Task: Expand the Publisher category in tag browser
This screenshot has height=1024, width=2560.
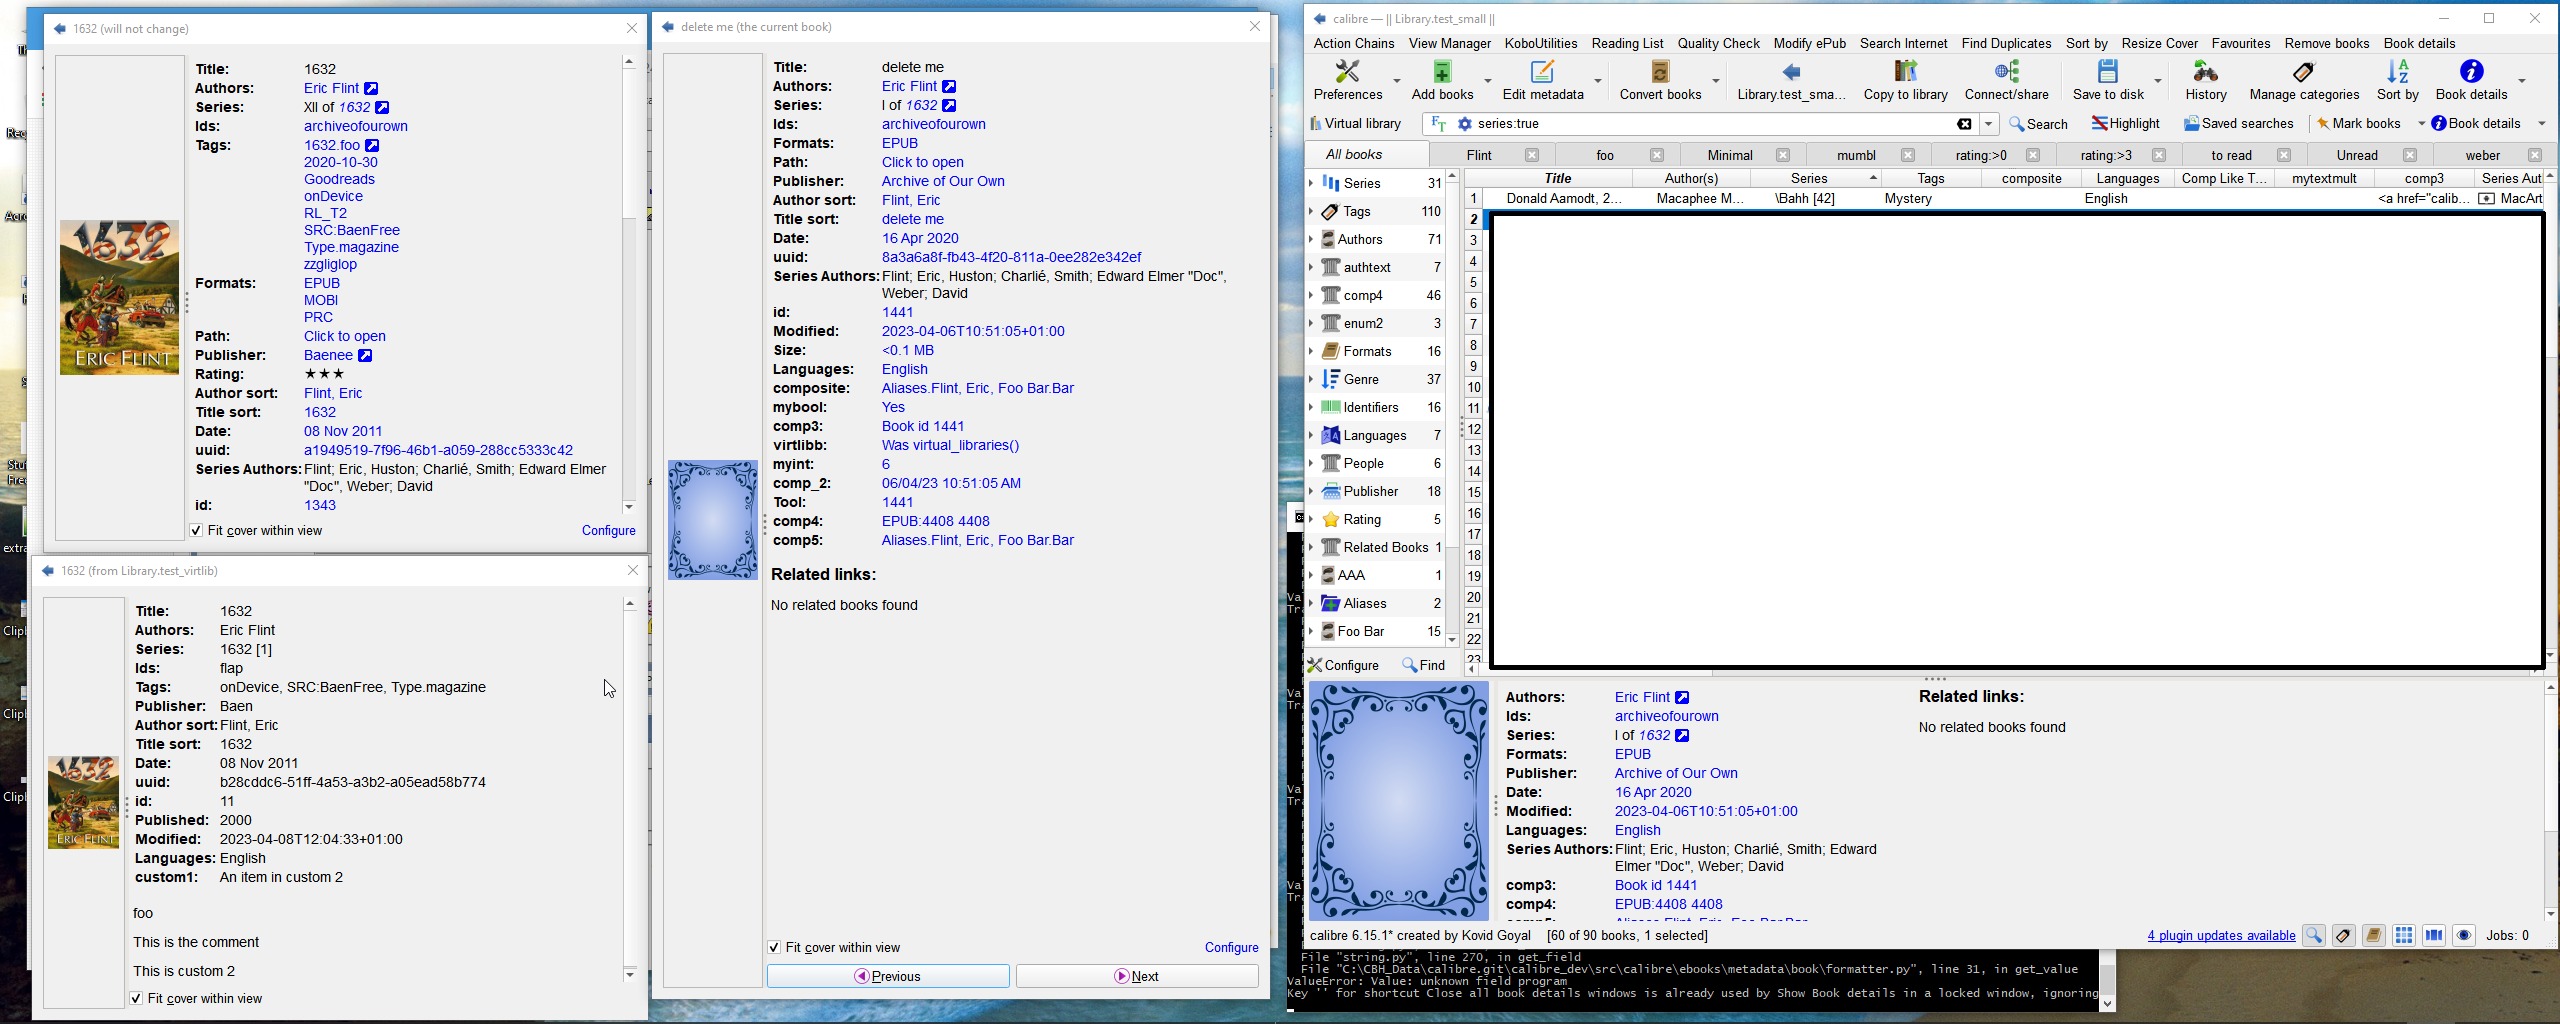Action: coord(1311,491)
